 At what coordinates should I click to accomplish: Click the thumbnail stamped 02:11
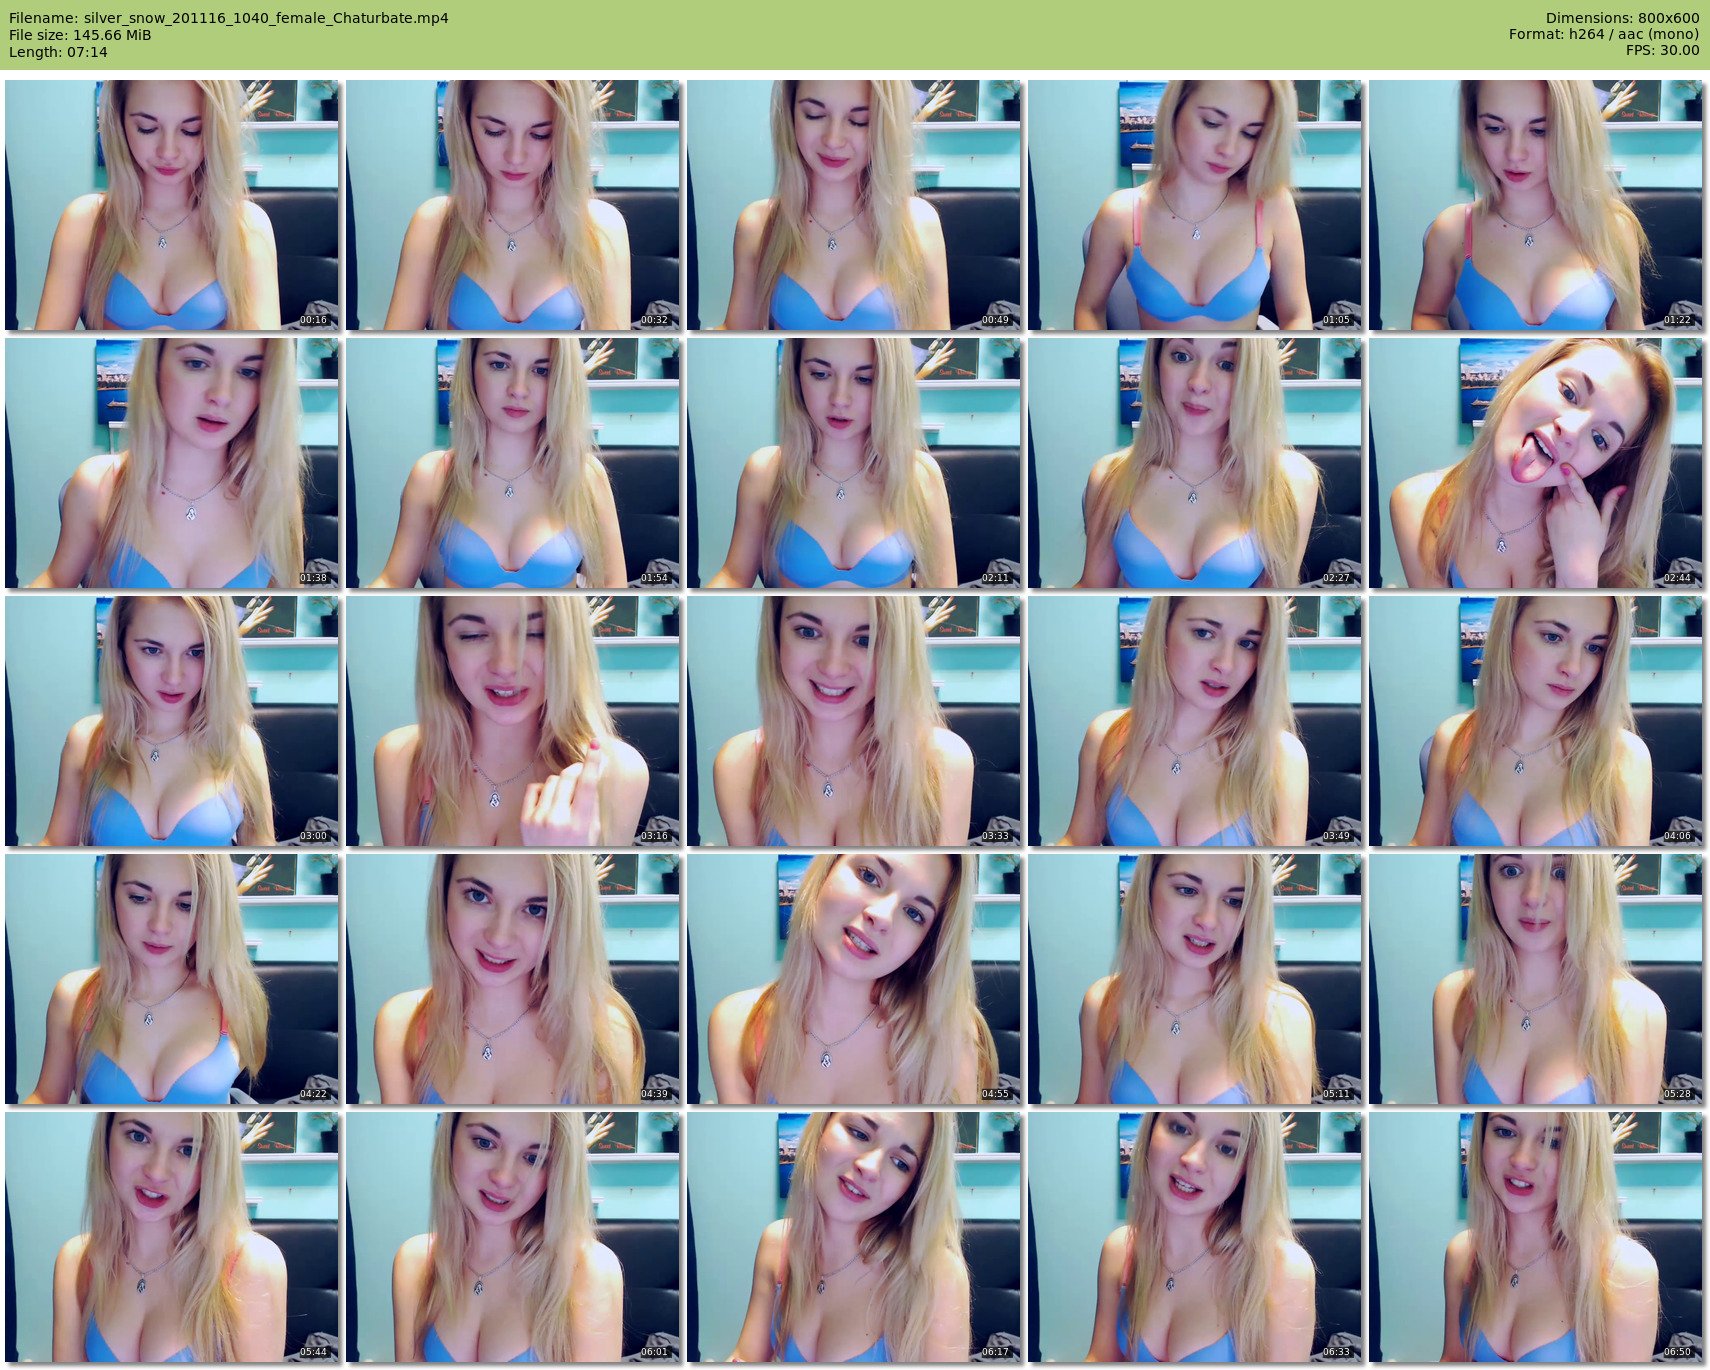pyautogui.click(x=854, y=463)
